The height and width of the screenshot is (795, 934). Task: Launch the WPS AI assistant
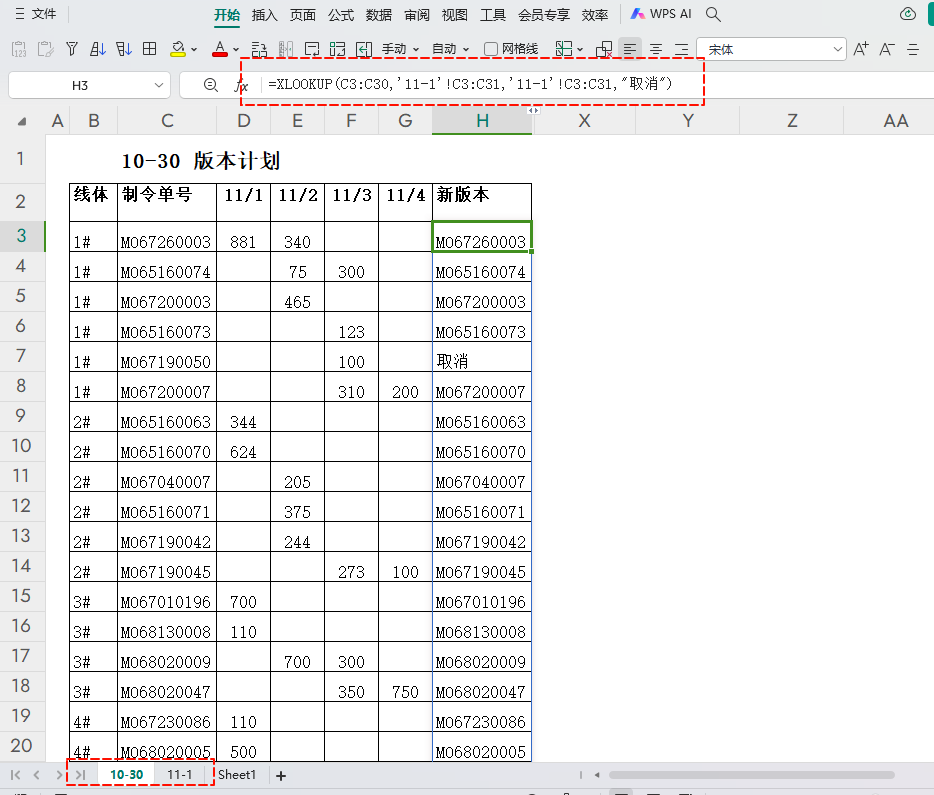661,14
